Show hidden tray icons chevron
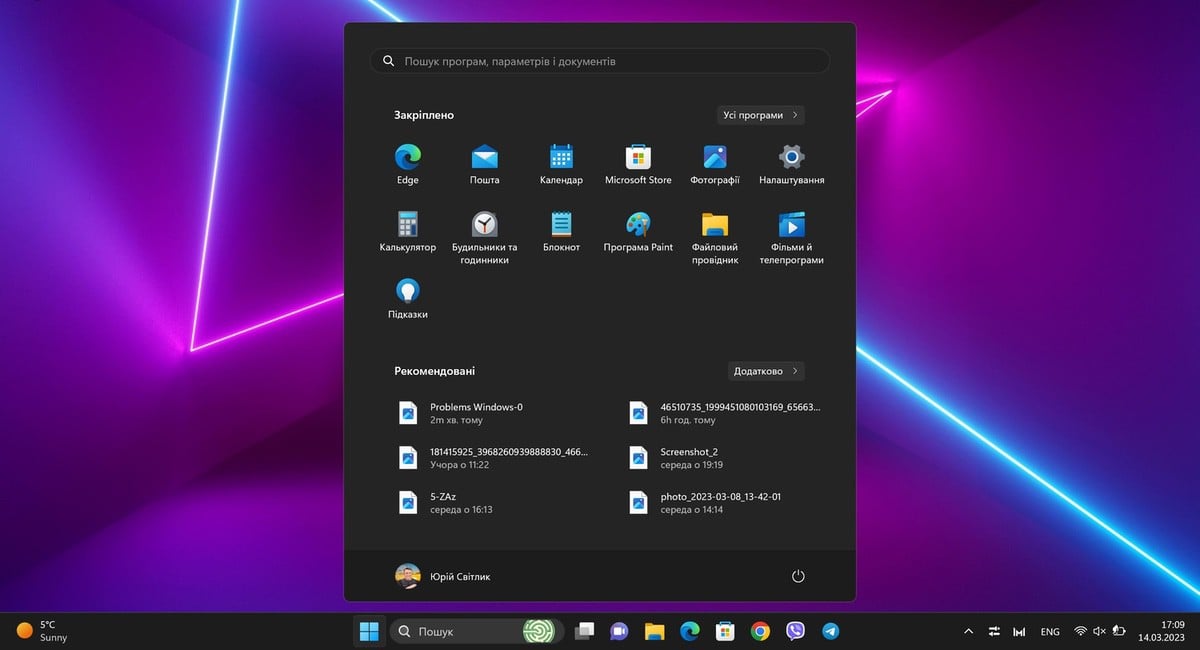The width and height of the screenshot is (1200, 650). (968, 631)
